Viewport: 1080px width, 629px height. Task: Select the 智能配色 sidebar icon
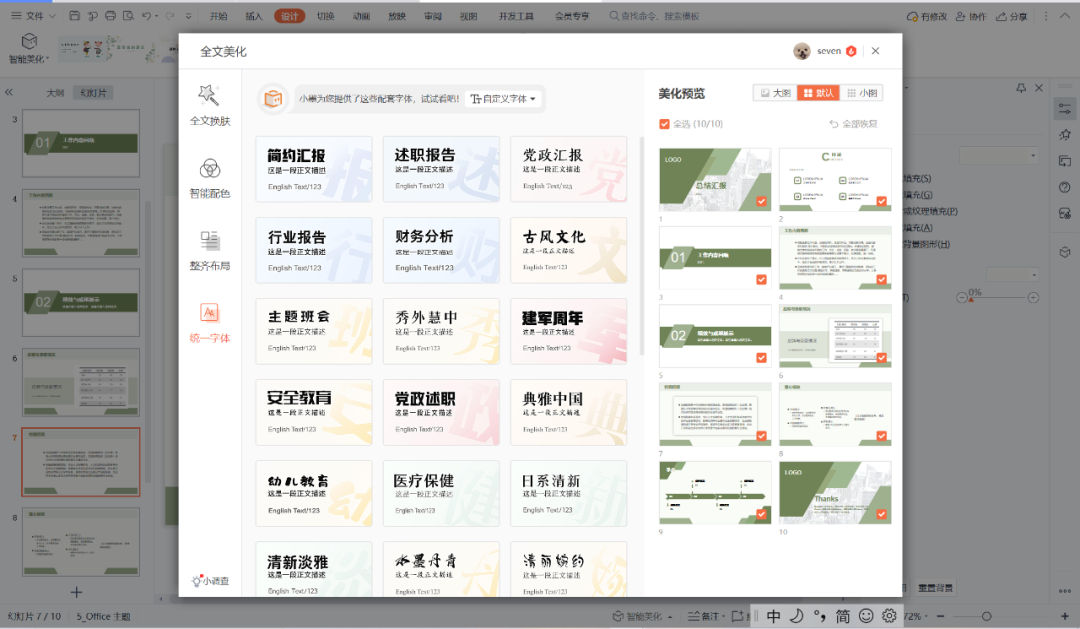click(x=210, y=177)
